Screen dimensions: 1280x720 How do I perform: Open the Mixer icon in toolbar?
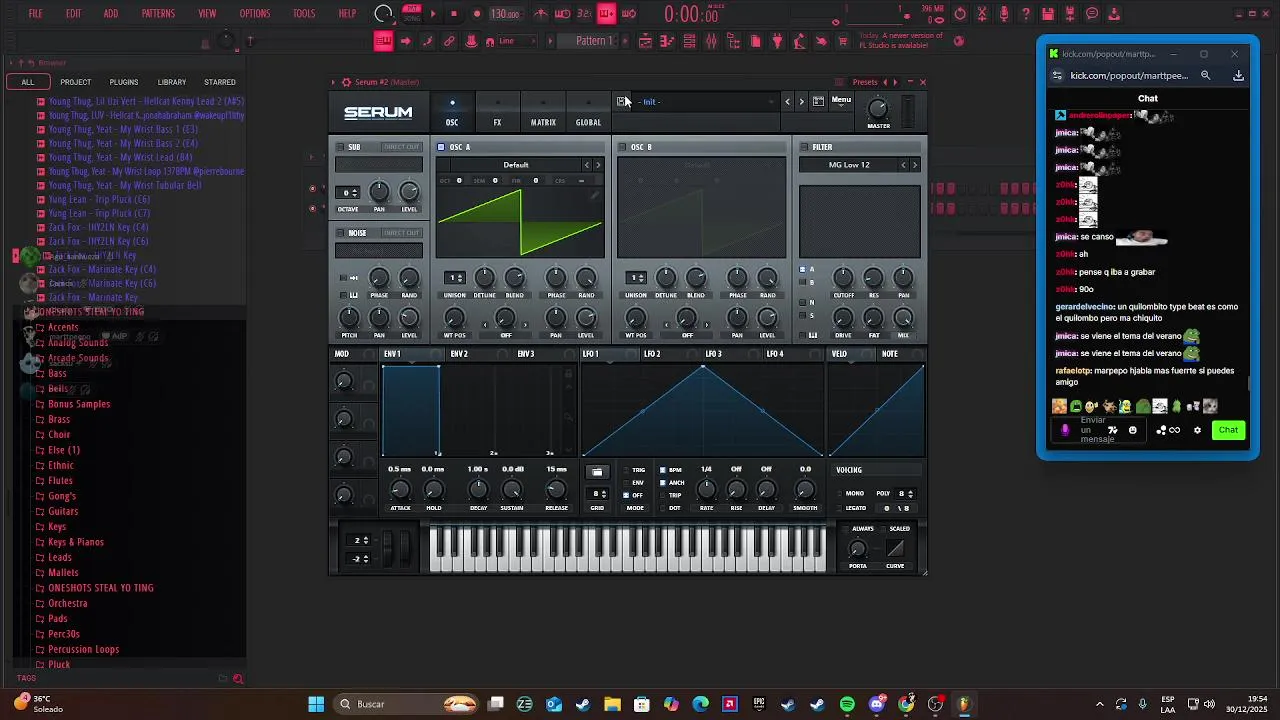pos(711,41)
